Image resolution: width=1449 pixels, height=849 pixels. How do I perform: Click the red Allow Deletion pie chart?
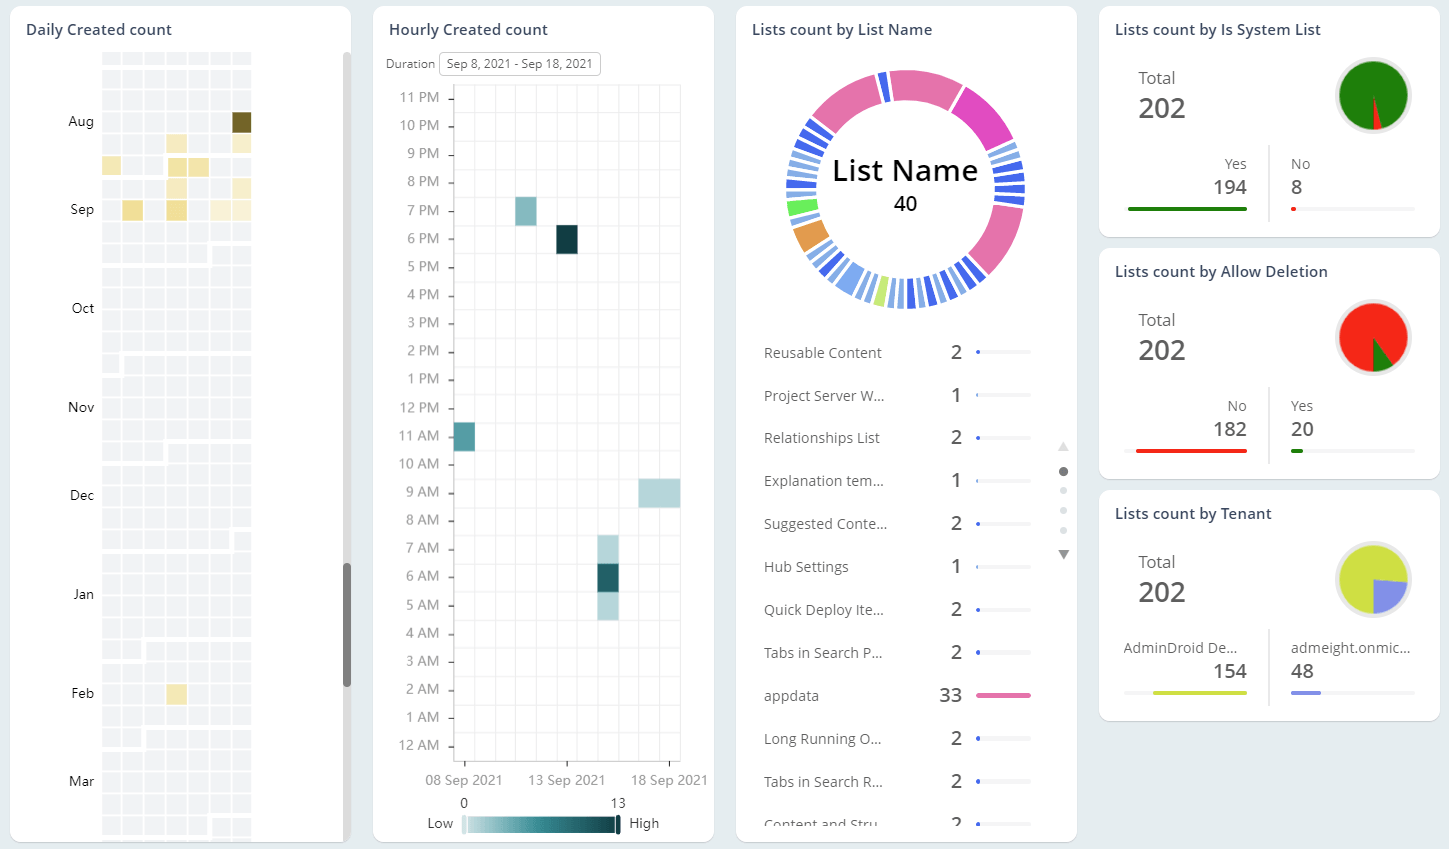click(1373, 337)
